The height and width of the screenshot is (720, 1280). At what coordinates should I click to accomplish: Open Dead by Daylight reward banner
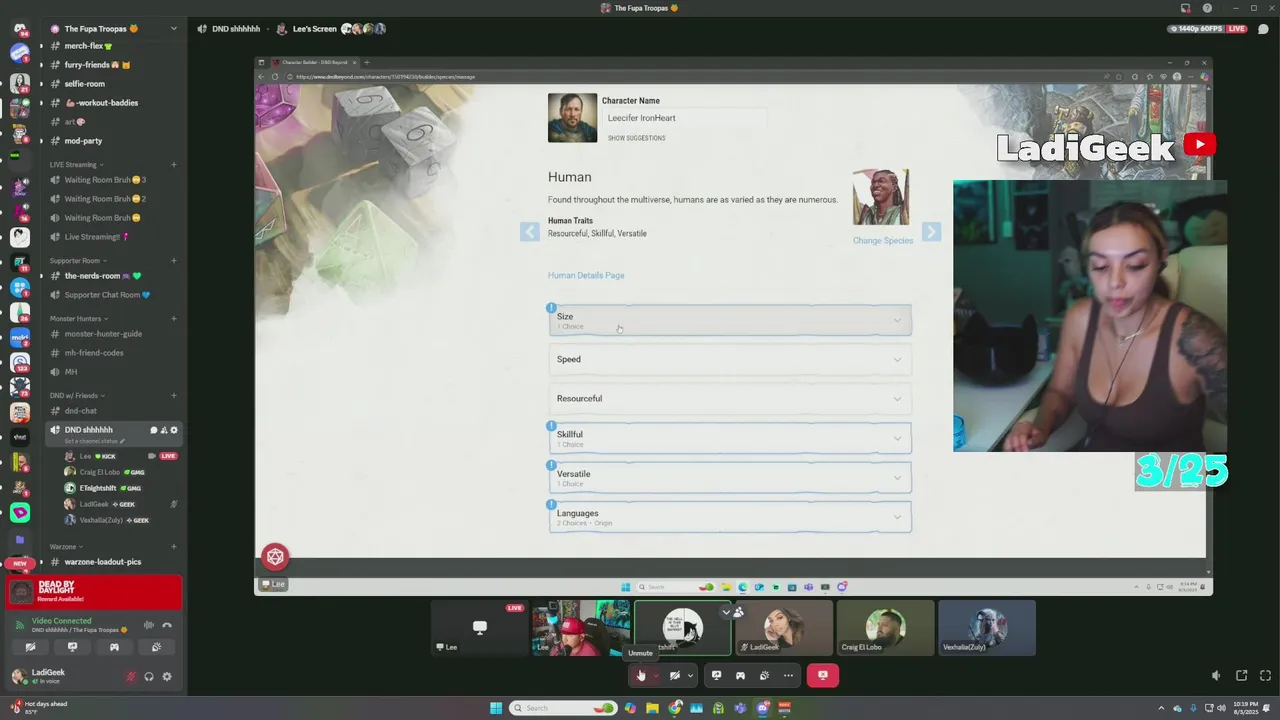(94, 592)
